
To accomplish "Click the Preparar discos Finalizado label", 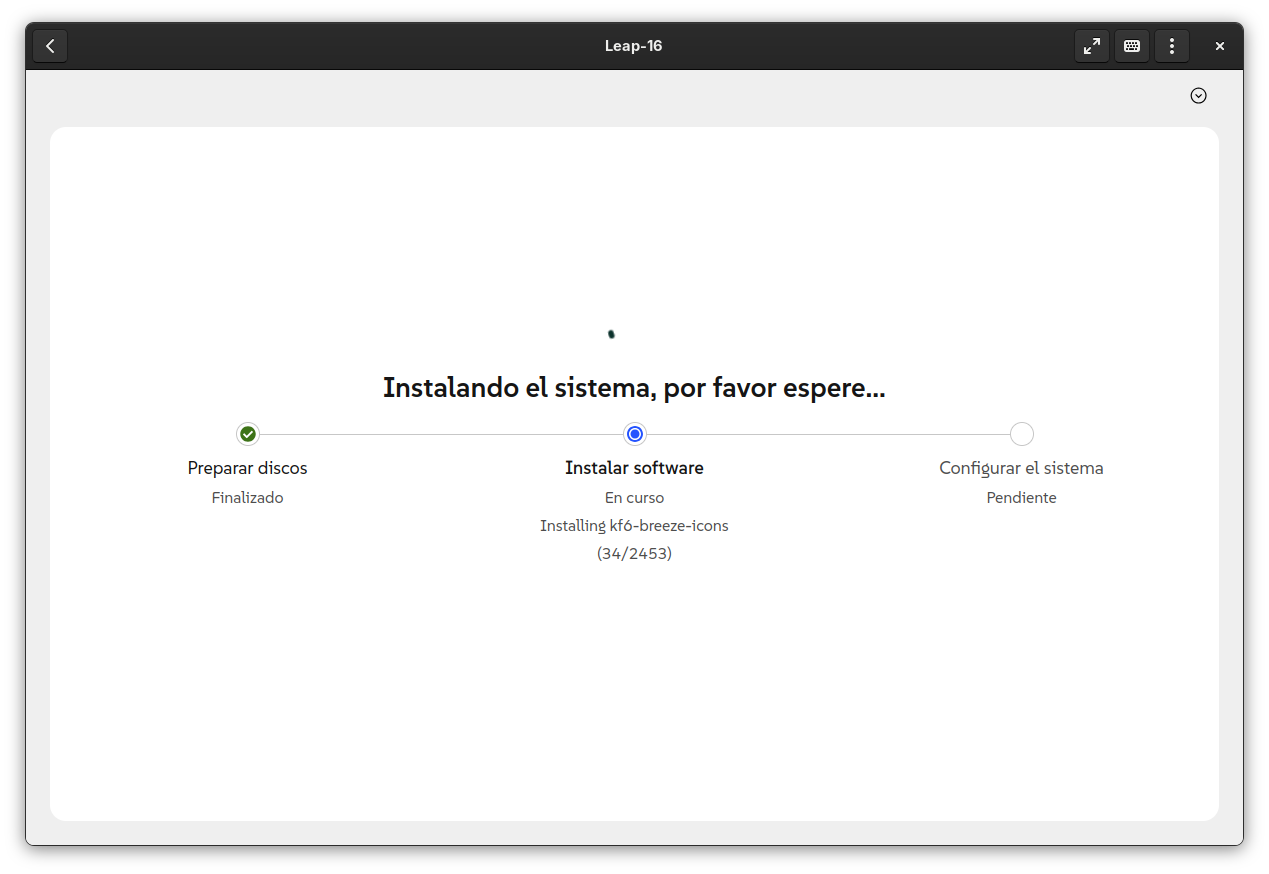I will 247,497.
